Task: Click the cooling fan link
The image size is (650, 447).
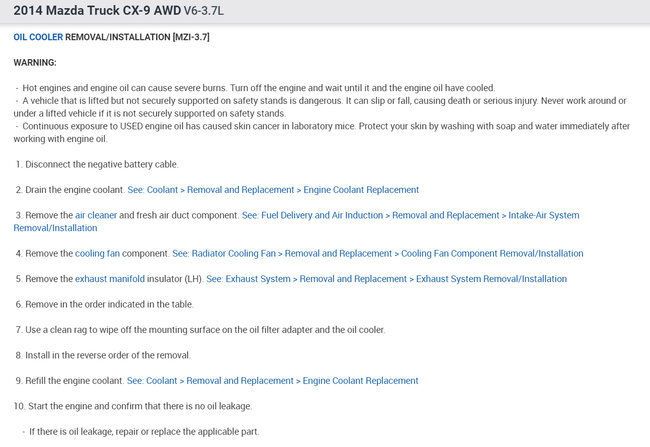Action: [103, 254]
